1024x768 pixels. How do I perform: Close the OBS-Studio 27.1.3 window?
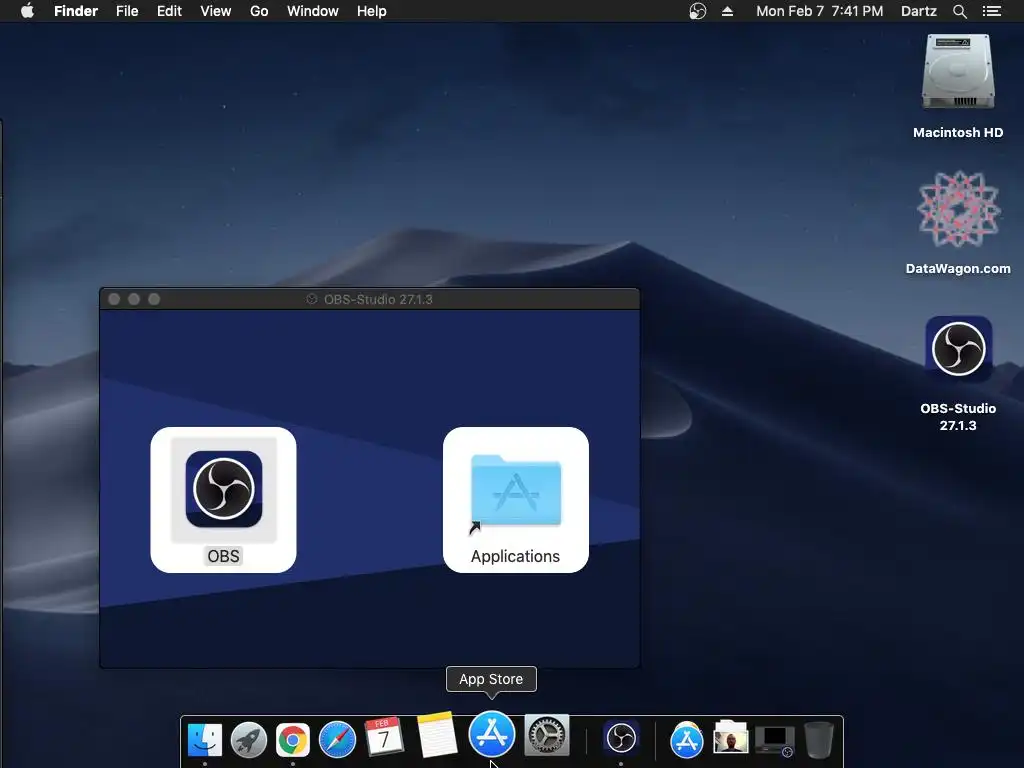pyautogui.click(x=114, y=299)
